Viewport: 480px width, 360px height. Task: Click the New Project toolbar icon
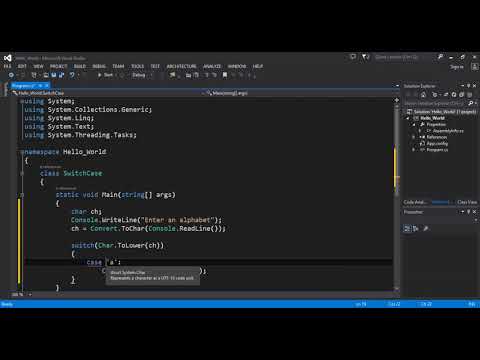point(34,75)
